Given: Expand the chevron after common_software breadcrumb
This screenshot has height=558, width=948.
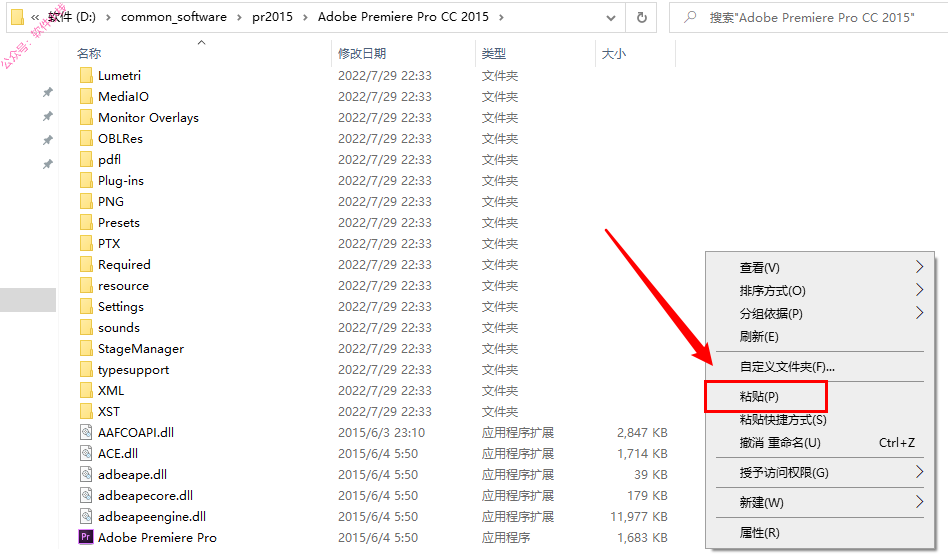Looking at the screenshot, I should pos(239,17).
